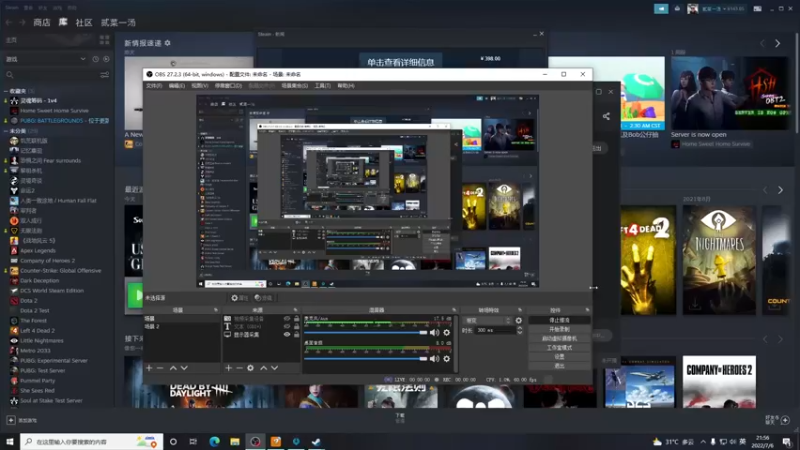
Task: Go back with the Steam back arrow
Action: pos(9,22)
